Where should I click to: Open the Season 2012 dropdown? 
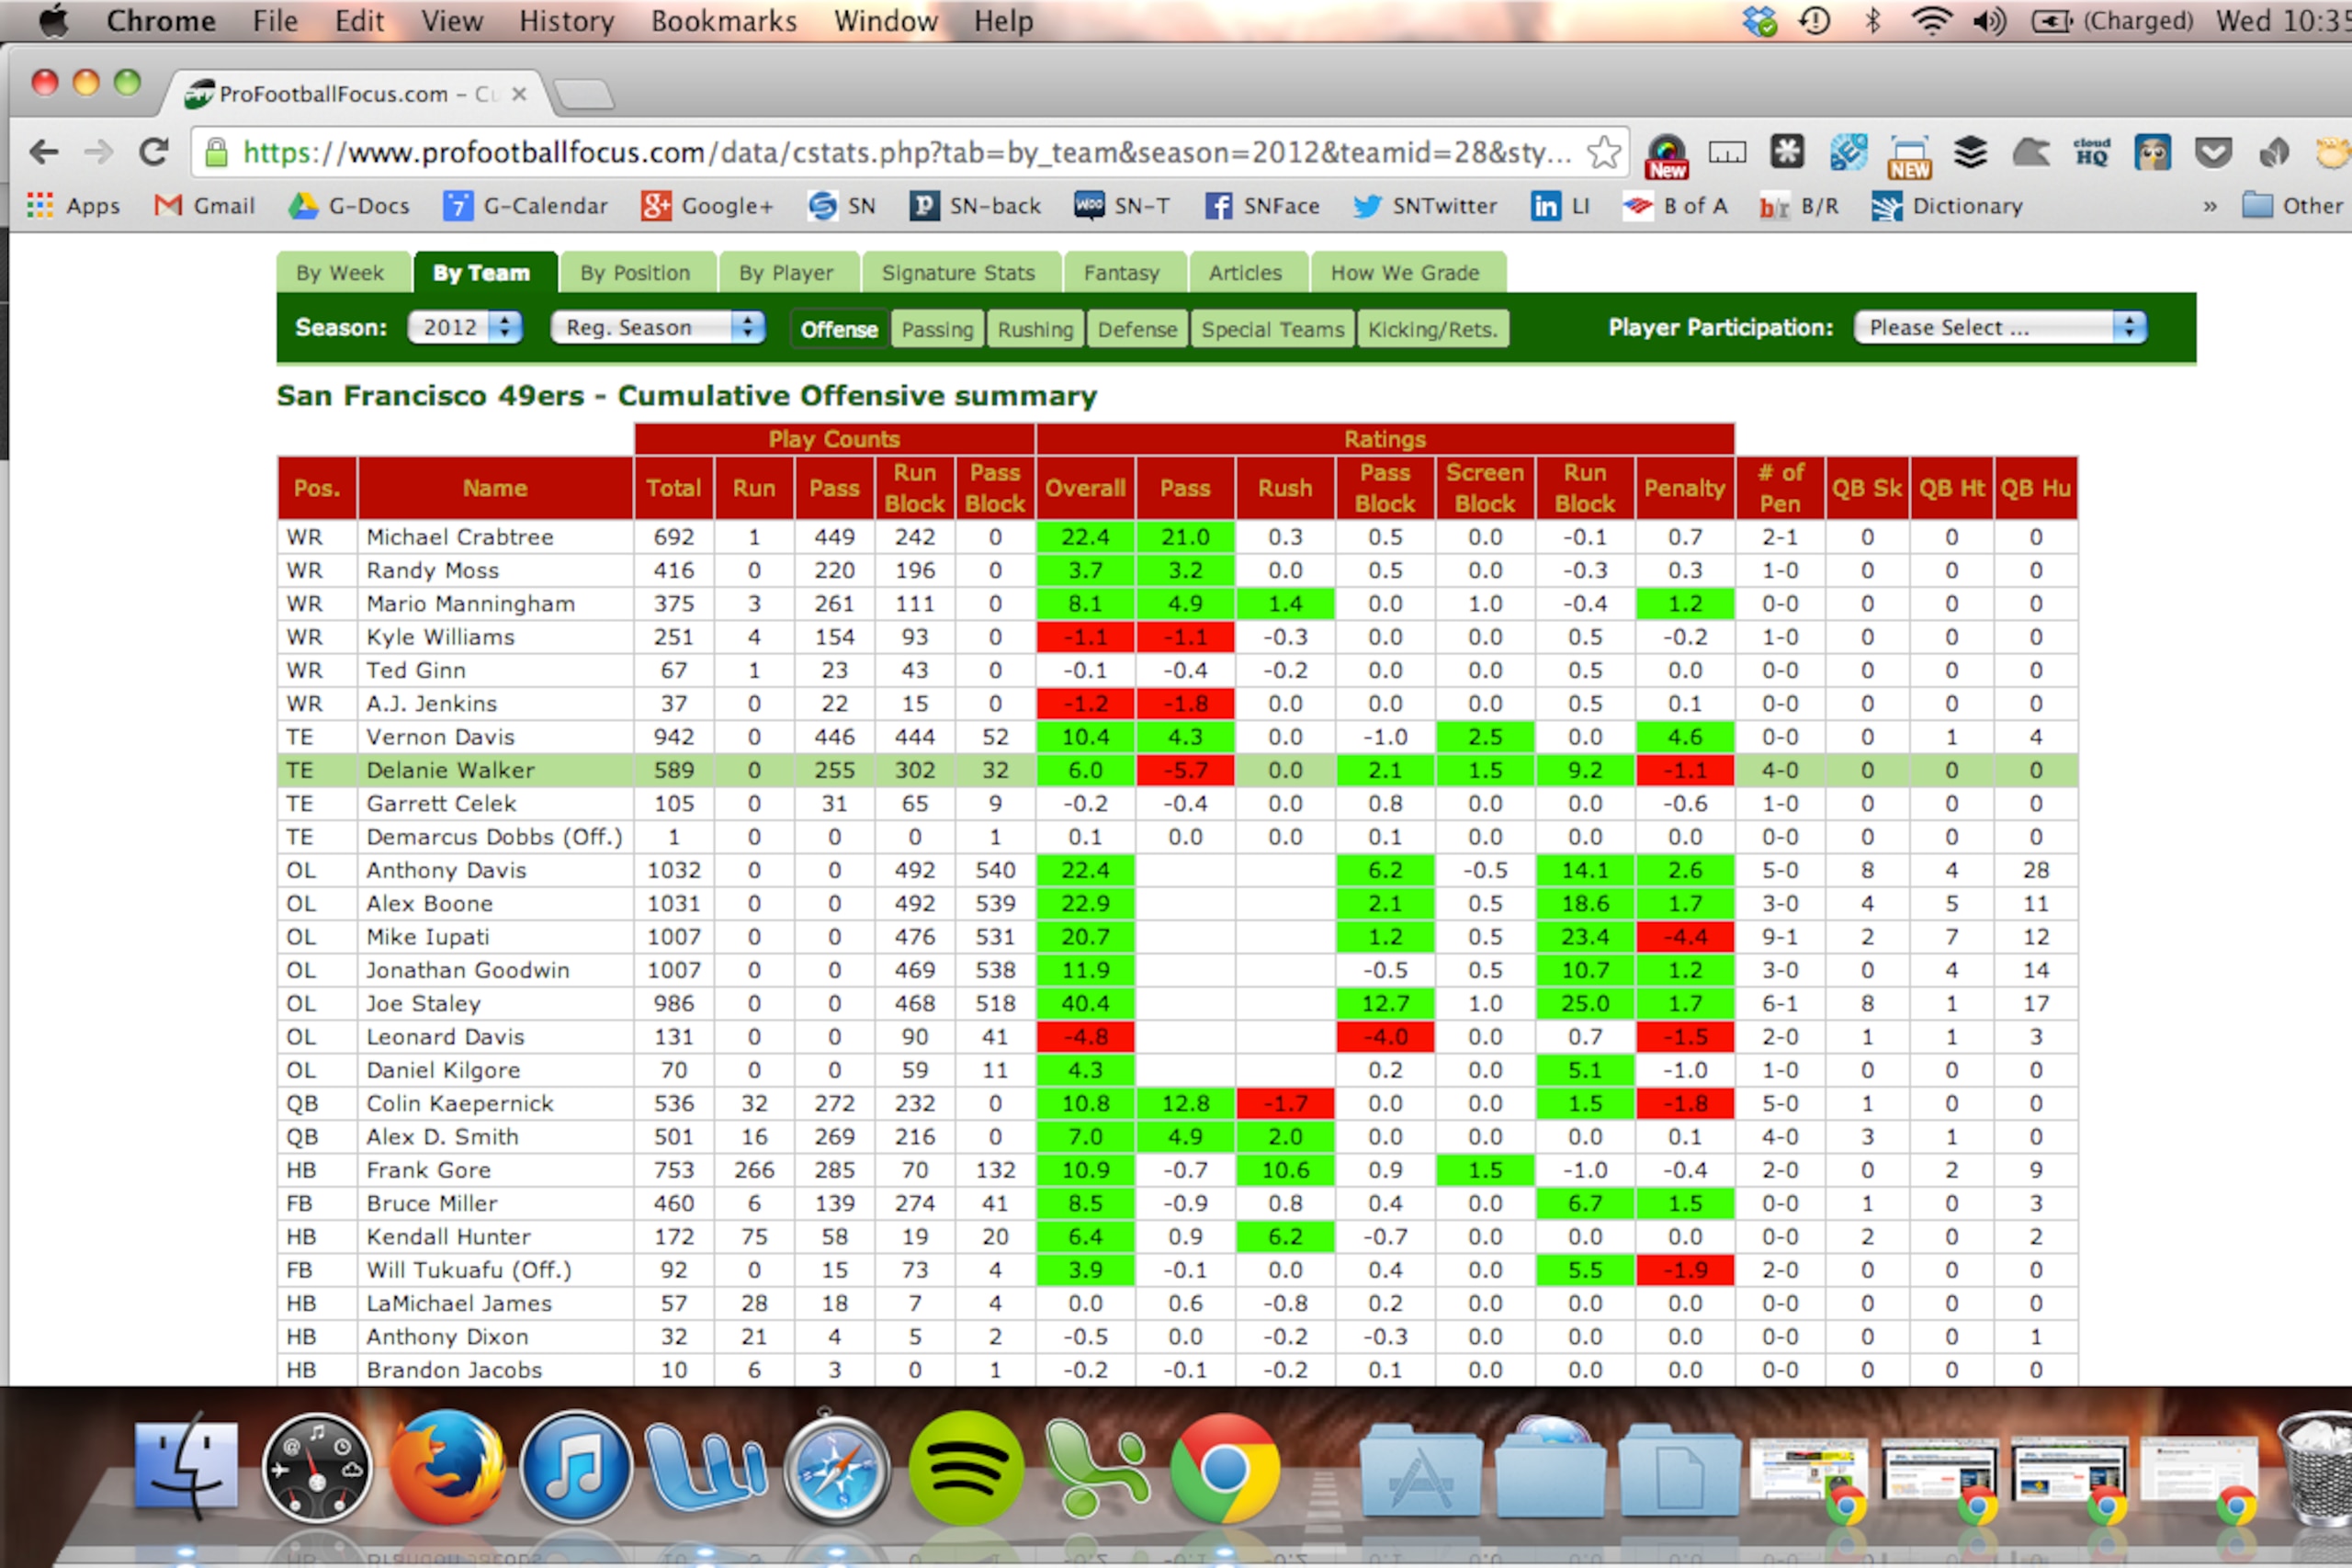tap(465, 327)
